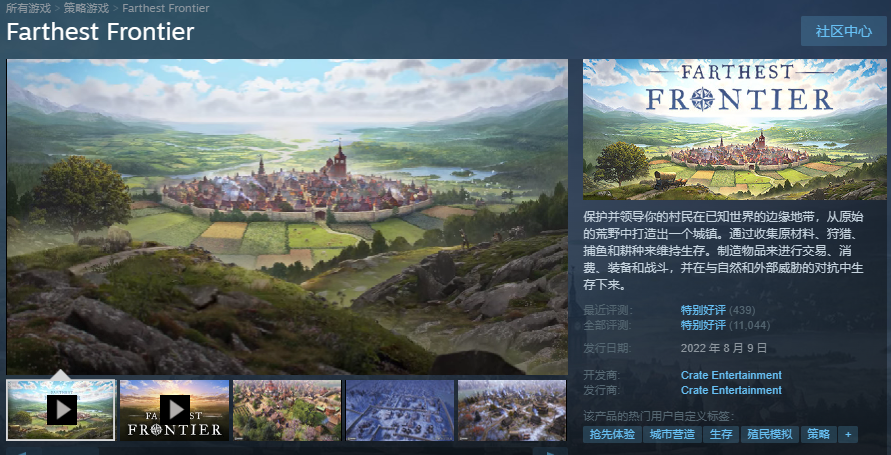Open the 所有游戏 breadcrumb link
This screenshot has width=891, height=455.
point(28,8)
